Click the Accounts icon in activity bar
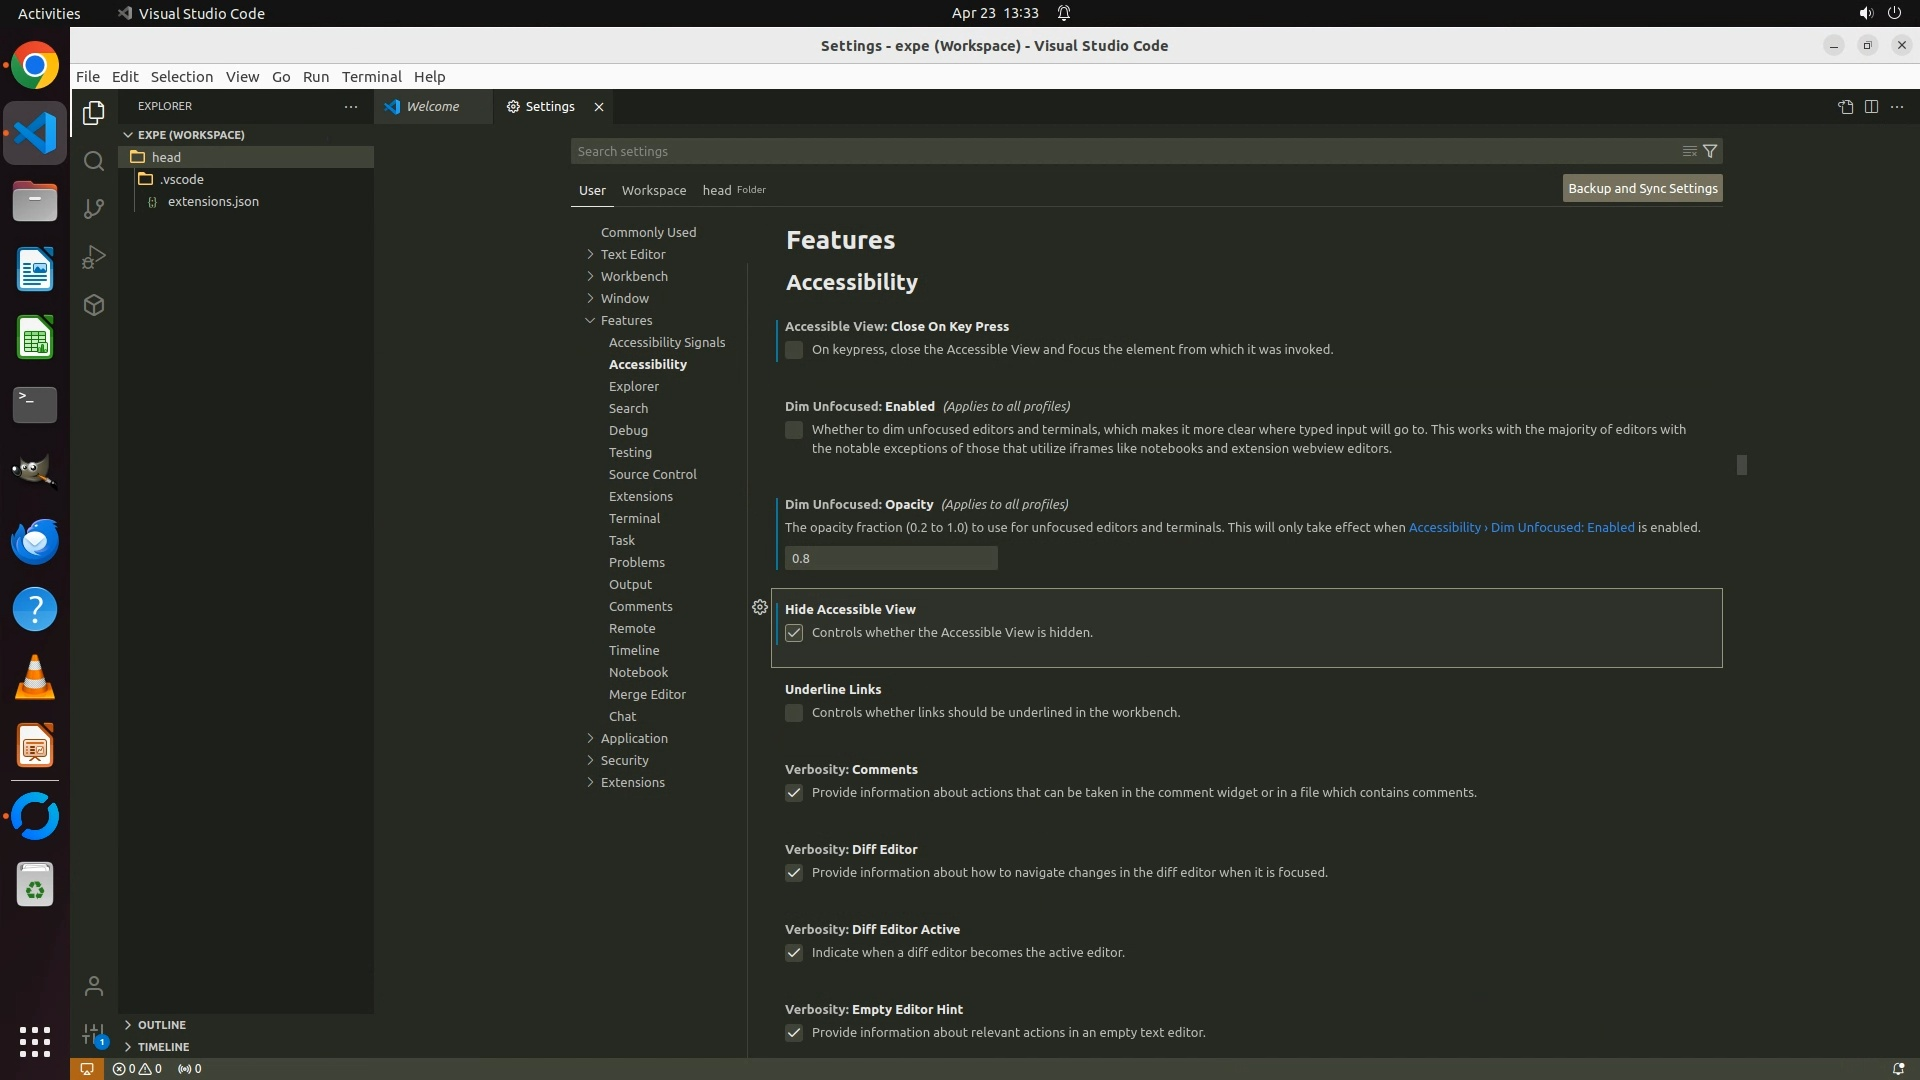The width and height of the screenshot is (1920, 1080). coord(94,987)
